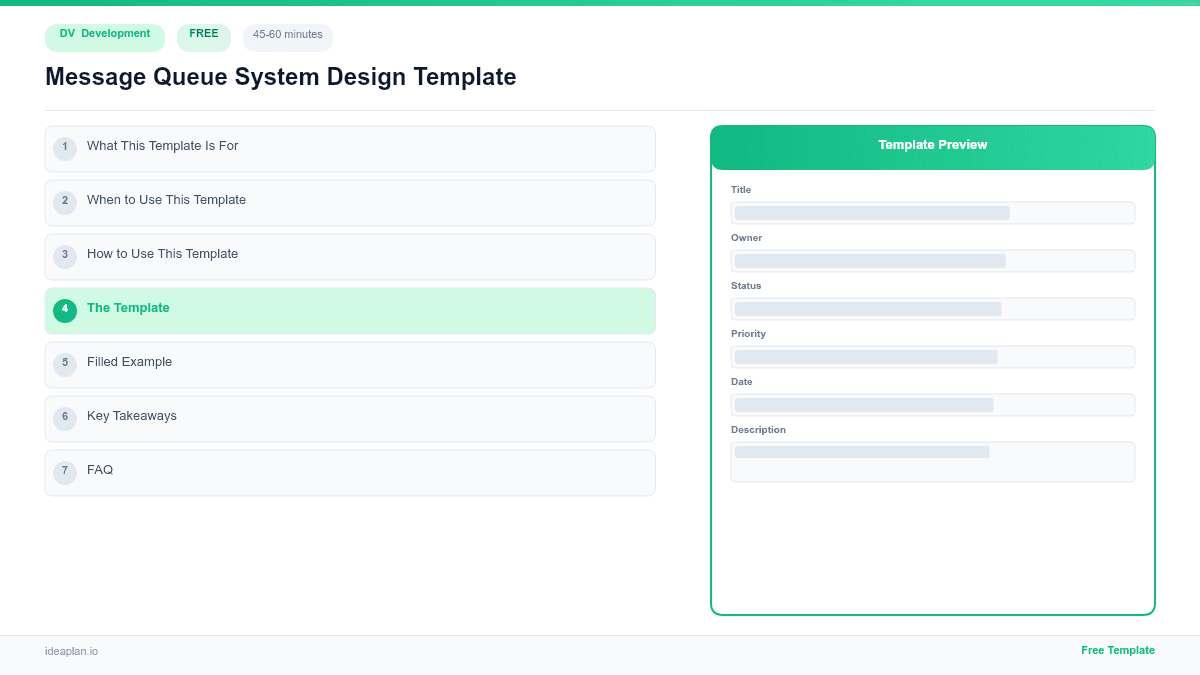Click the step 2 number badge

[65, 202]
